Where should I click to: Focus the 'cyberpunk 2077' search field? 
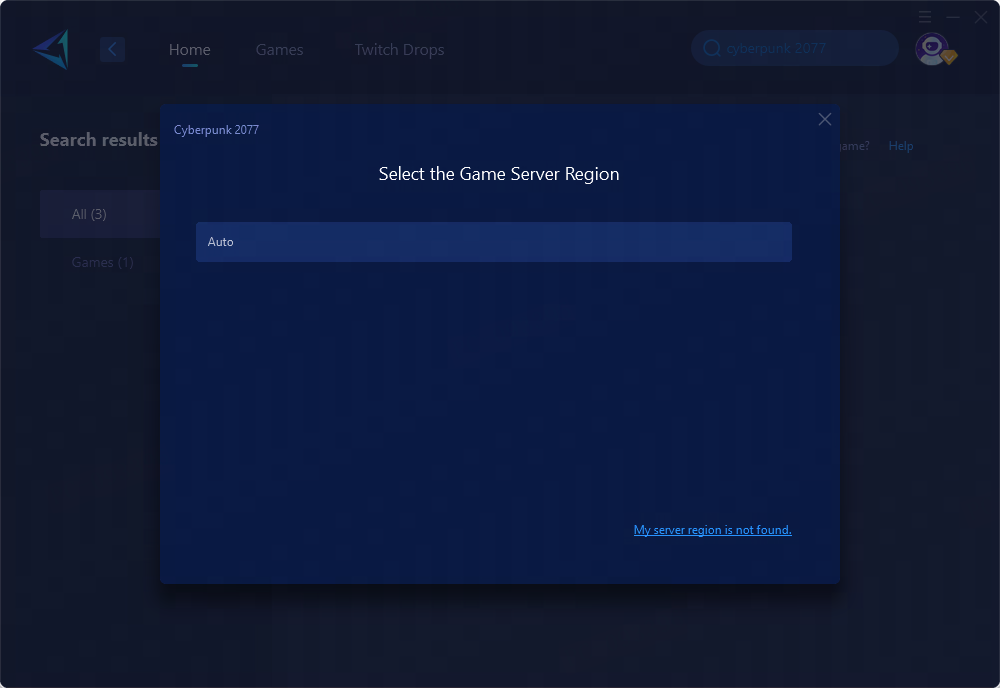coord(795,48)
